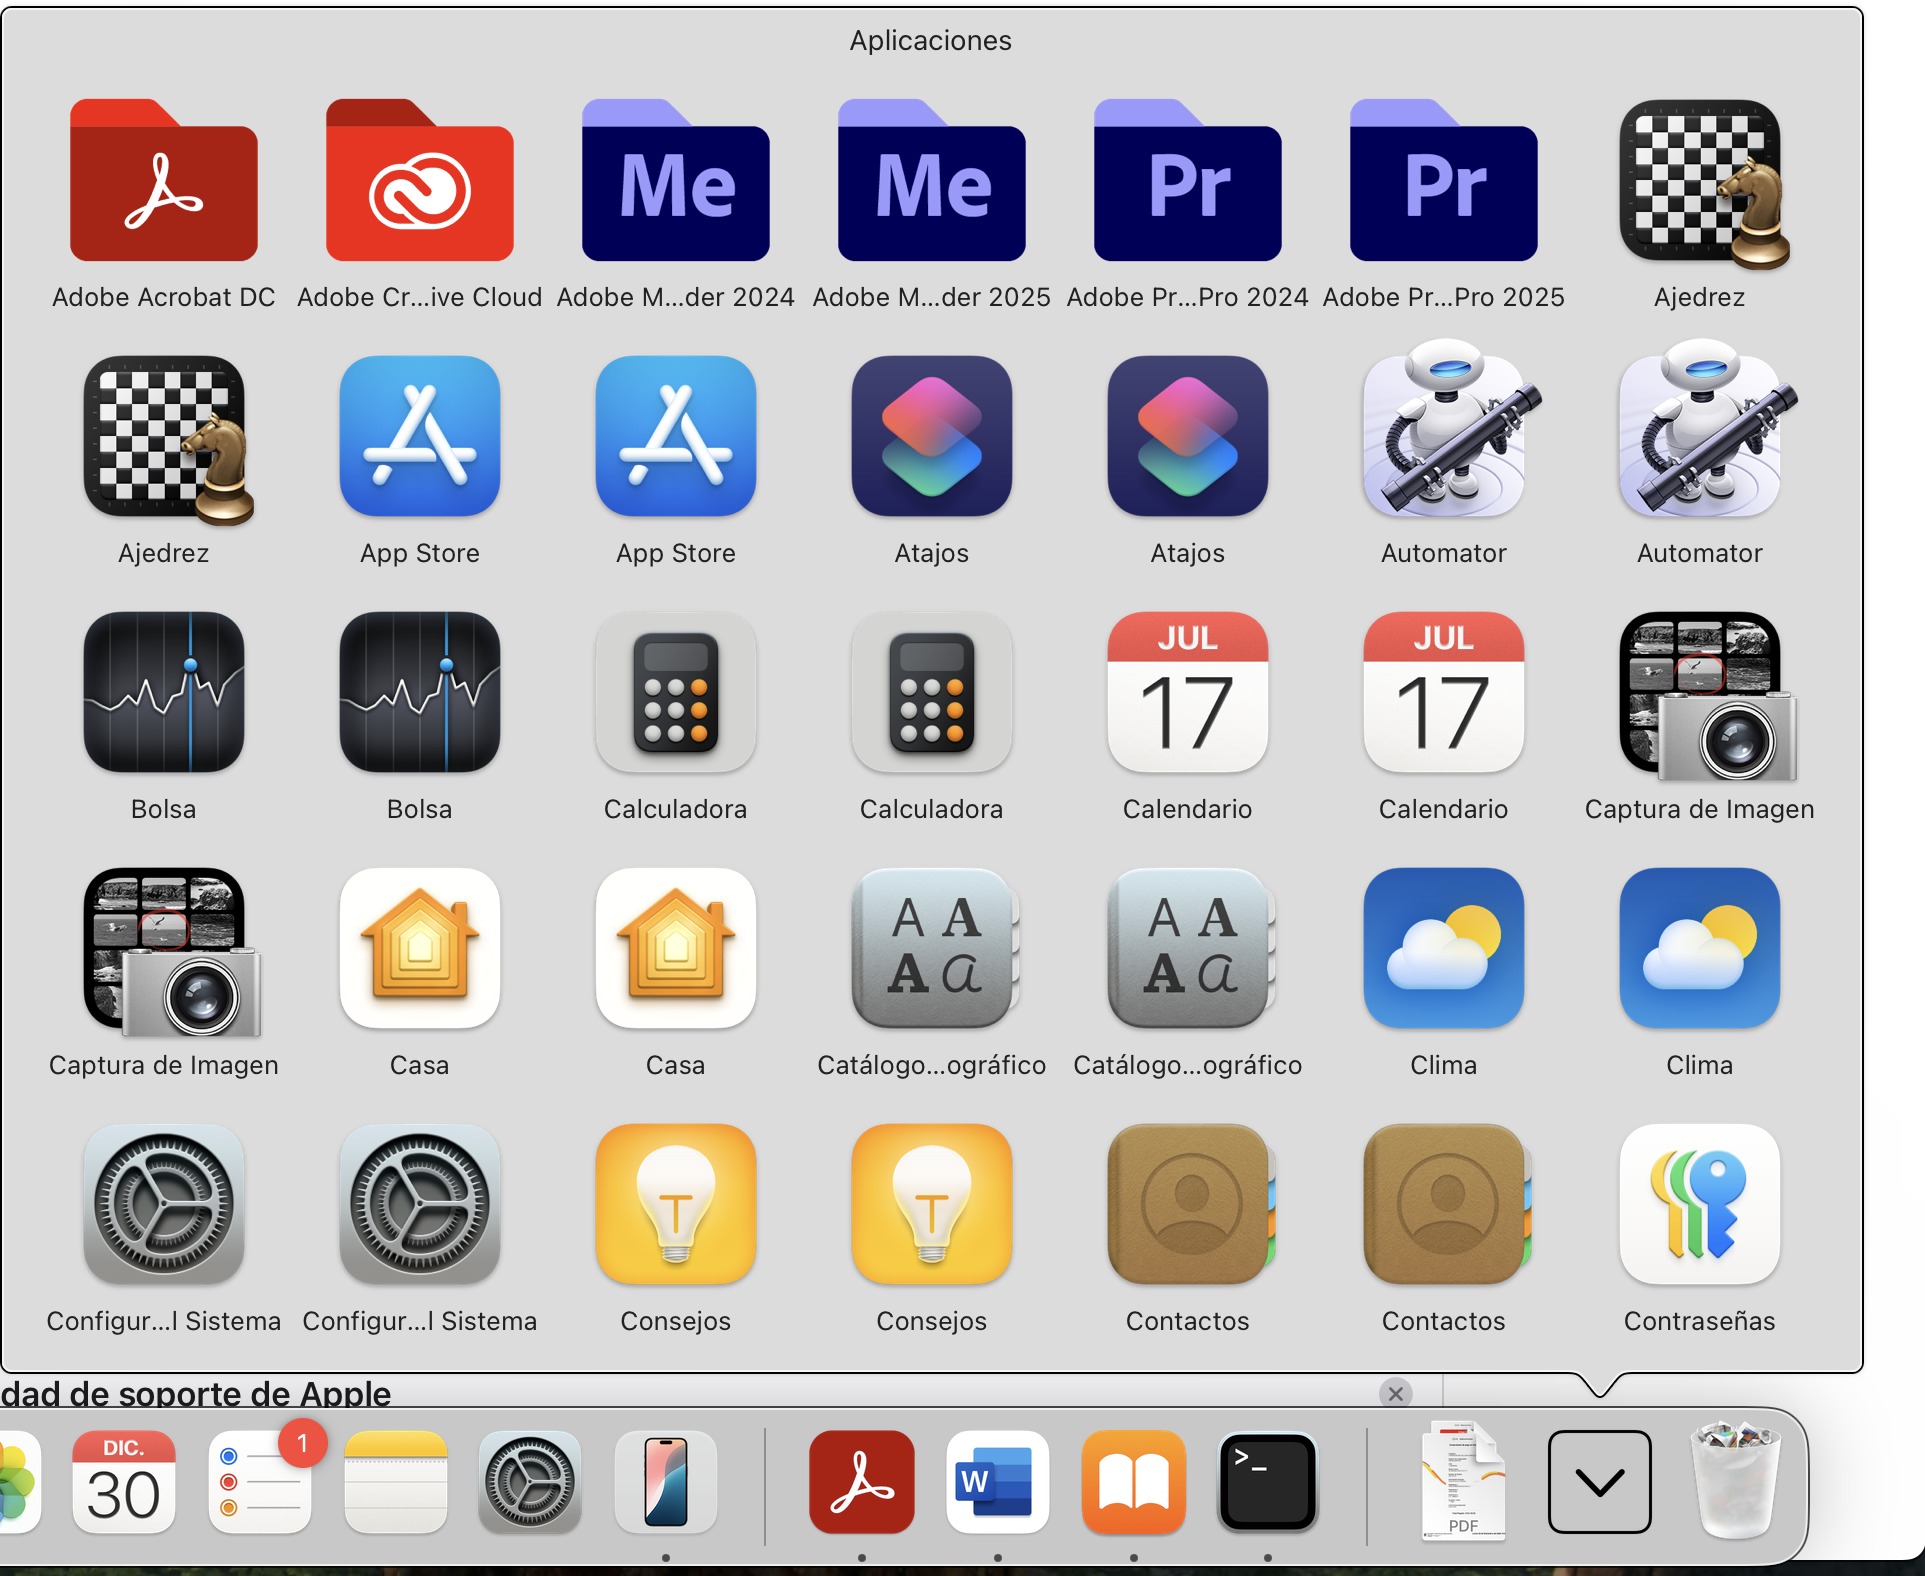This screenshot has height=1576, width=1925.
Task: Launch the Consejos tips app
Action: tap(676, 1205)
